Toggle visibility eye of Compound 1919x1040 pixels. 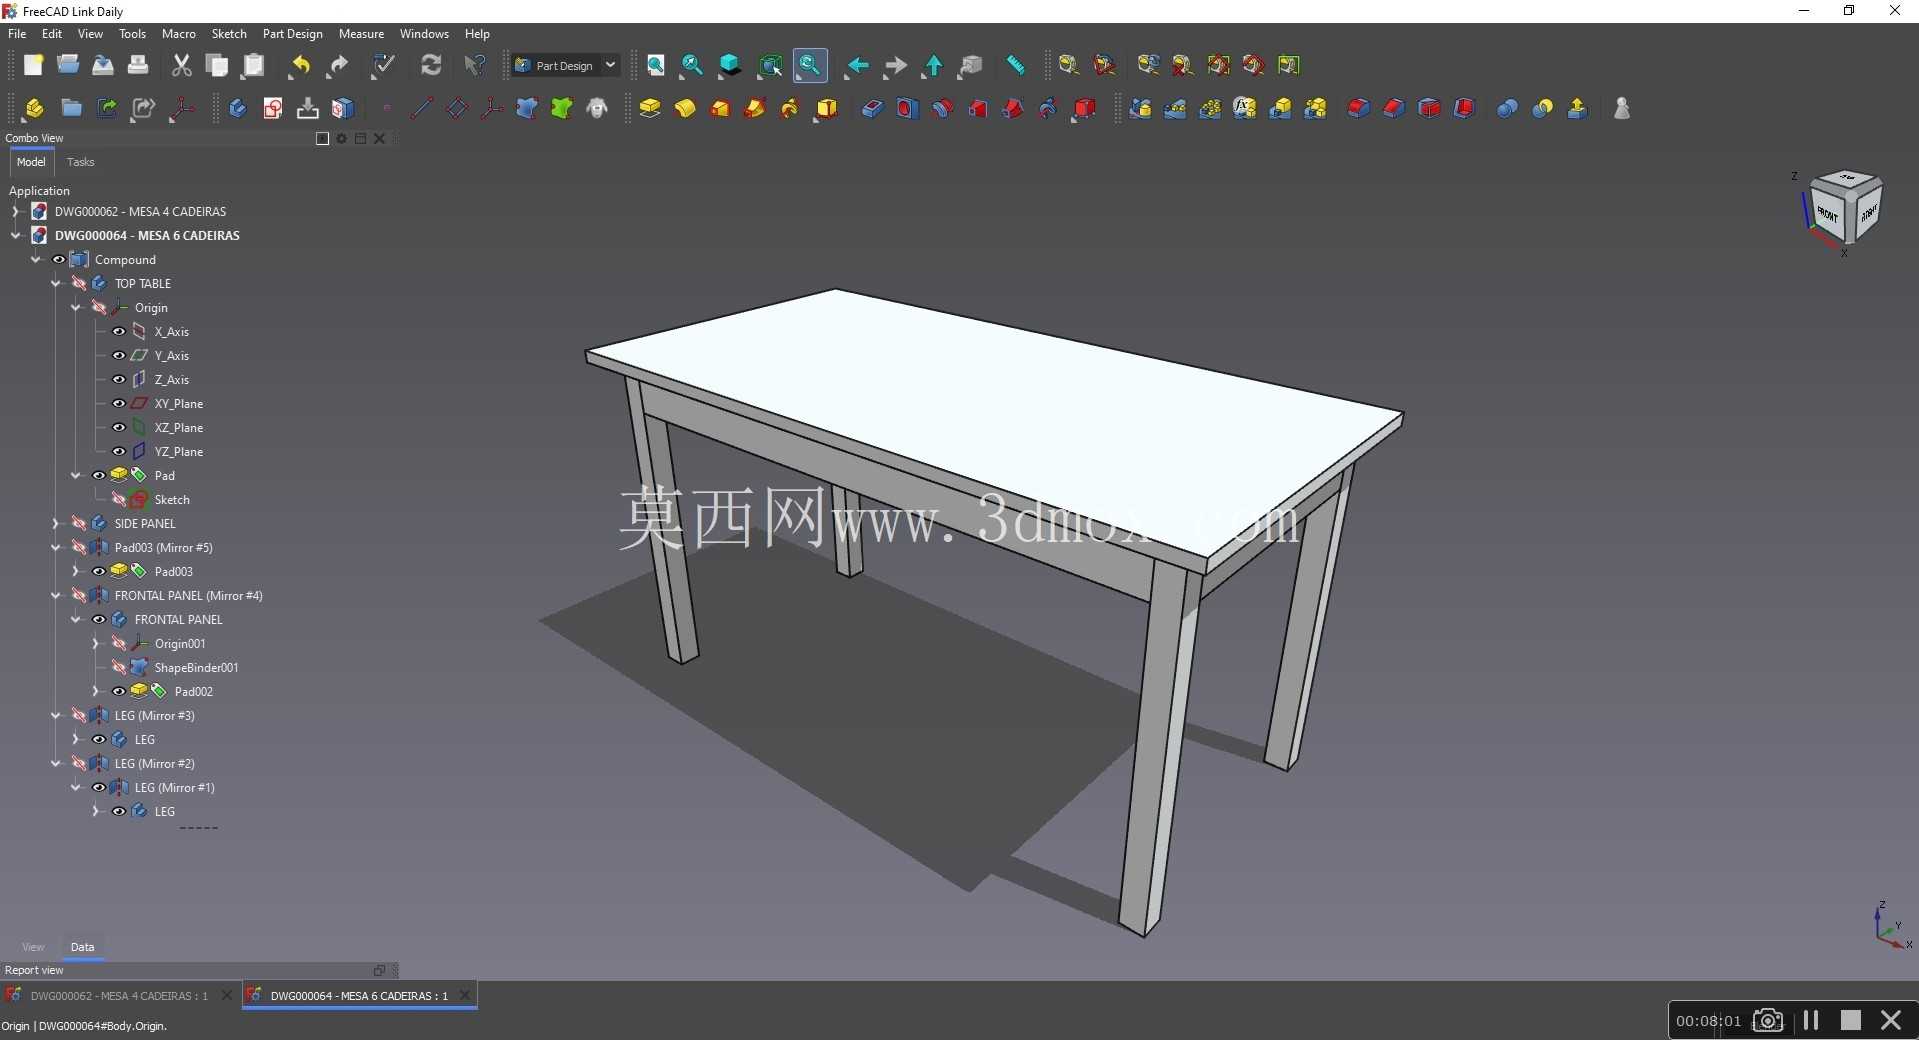(x=59, y=260)
